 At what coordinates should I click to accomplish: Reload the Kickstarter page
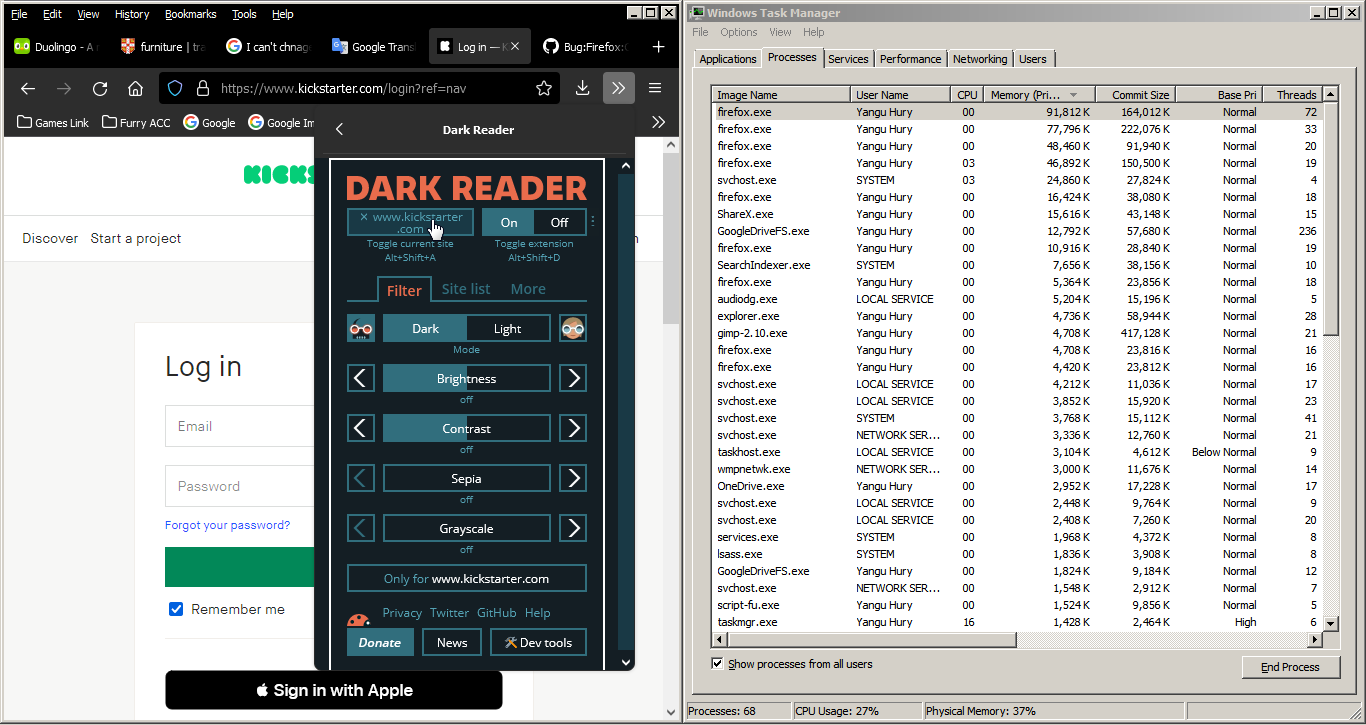(99, 88)
